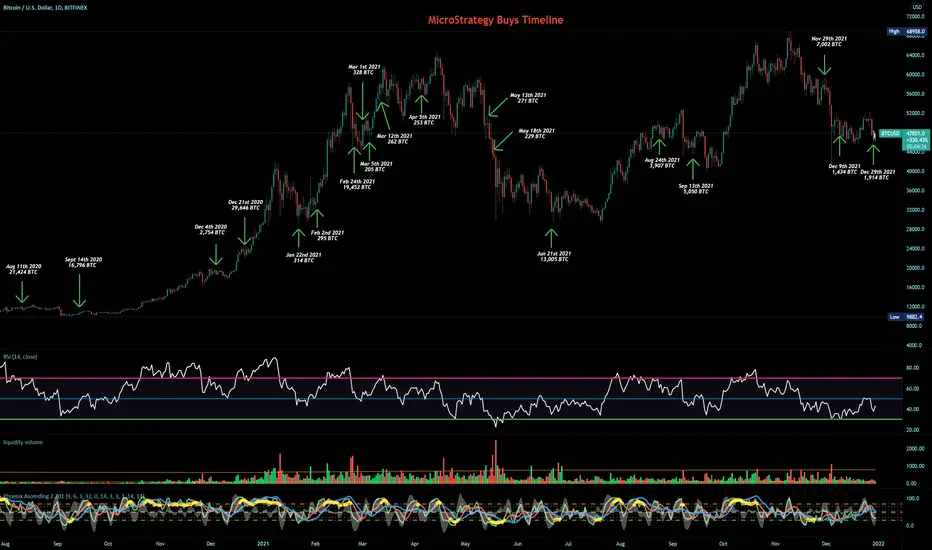Select the Sep 13th 2021 5,050 BTC annotation
The height and width of the screenshot is (550, 932).
[696, 188]
